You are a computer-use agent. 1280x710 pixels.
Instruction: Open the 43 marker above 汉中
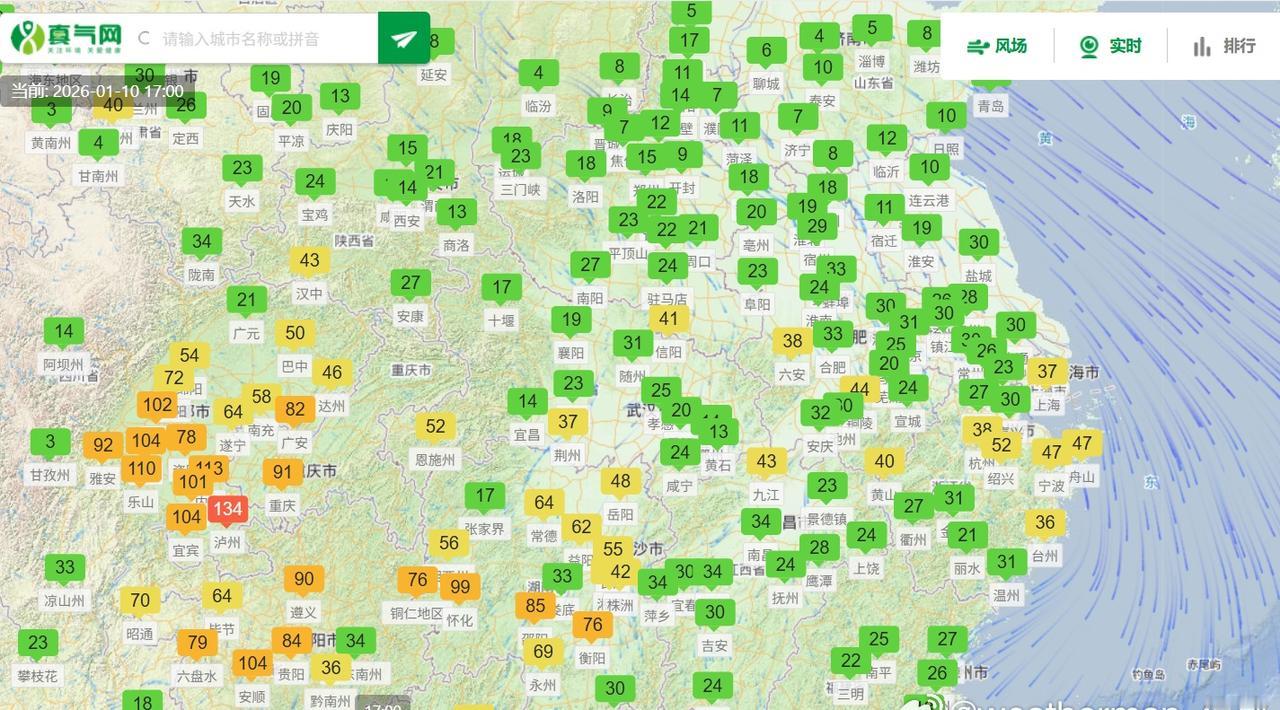(x=310, y=262)
